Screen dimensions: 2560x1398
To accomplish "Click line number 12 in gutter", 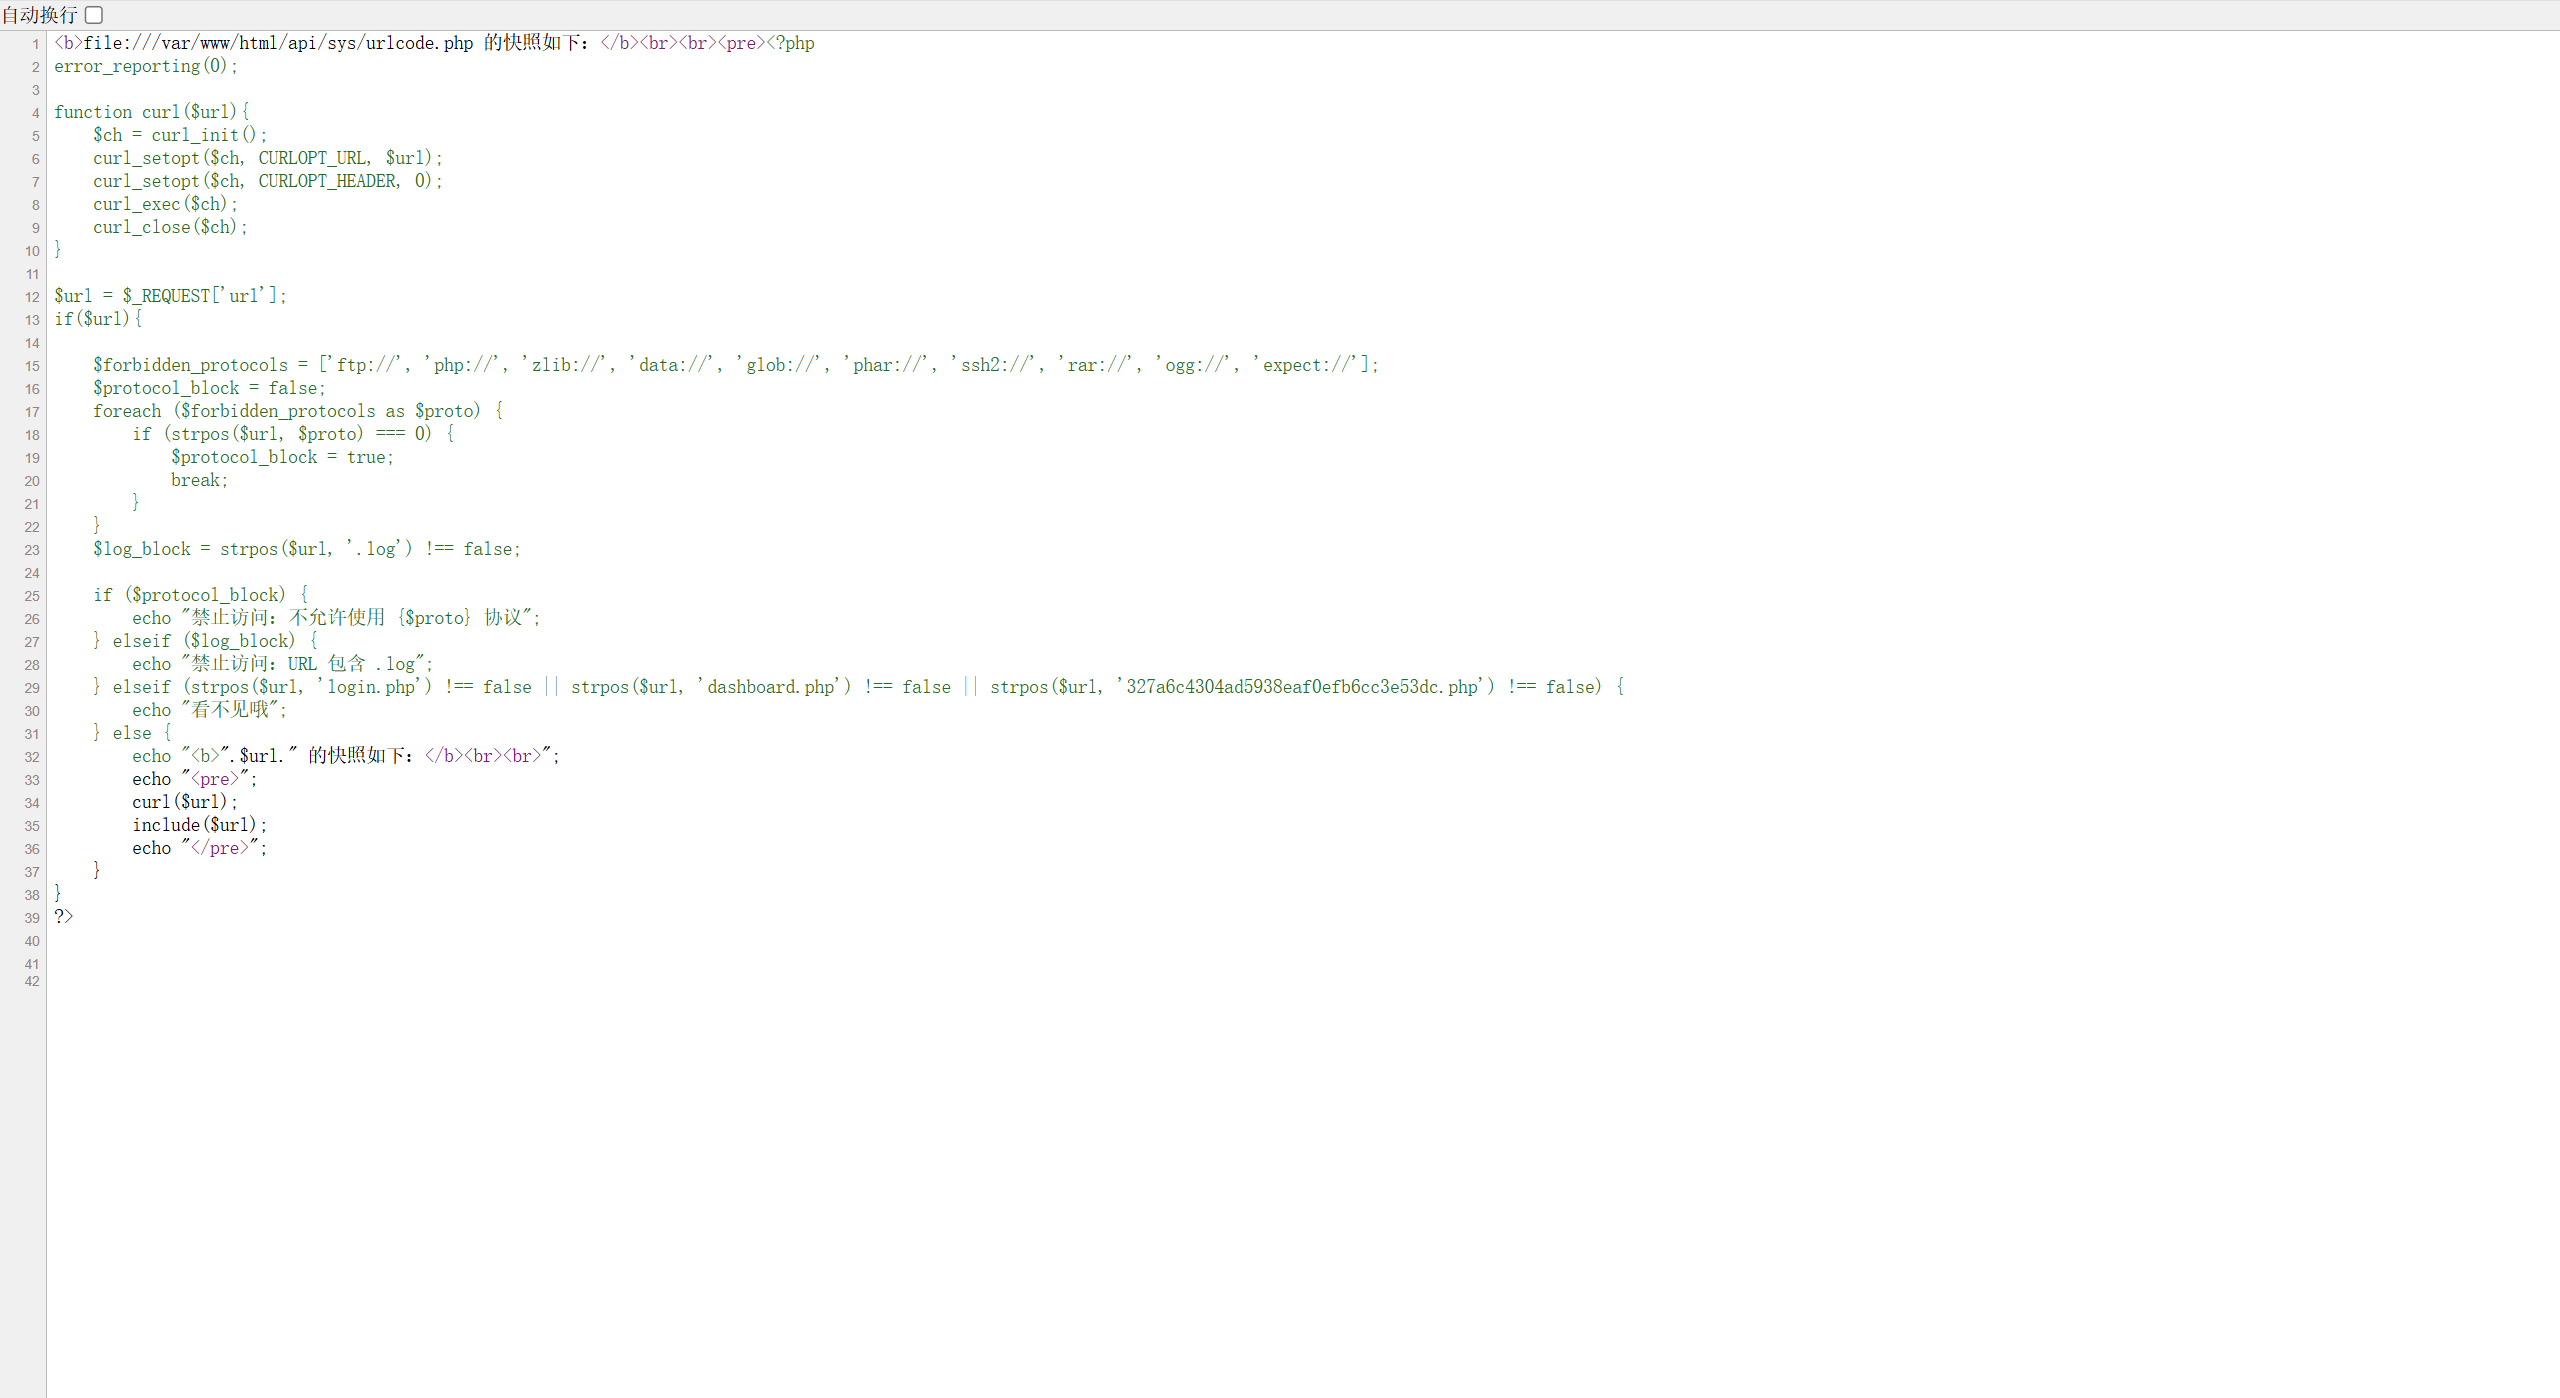I will (32, 297).
